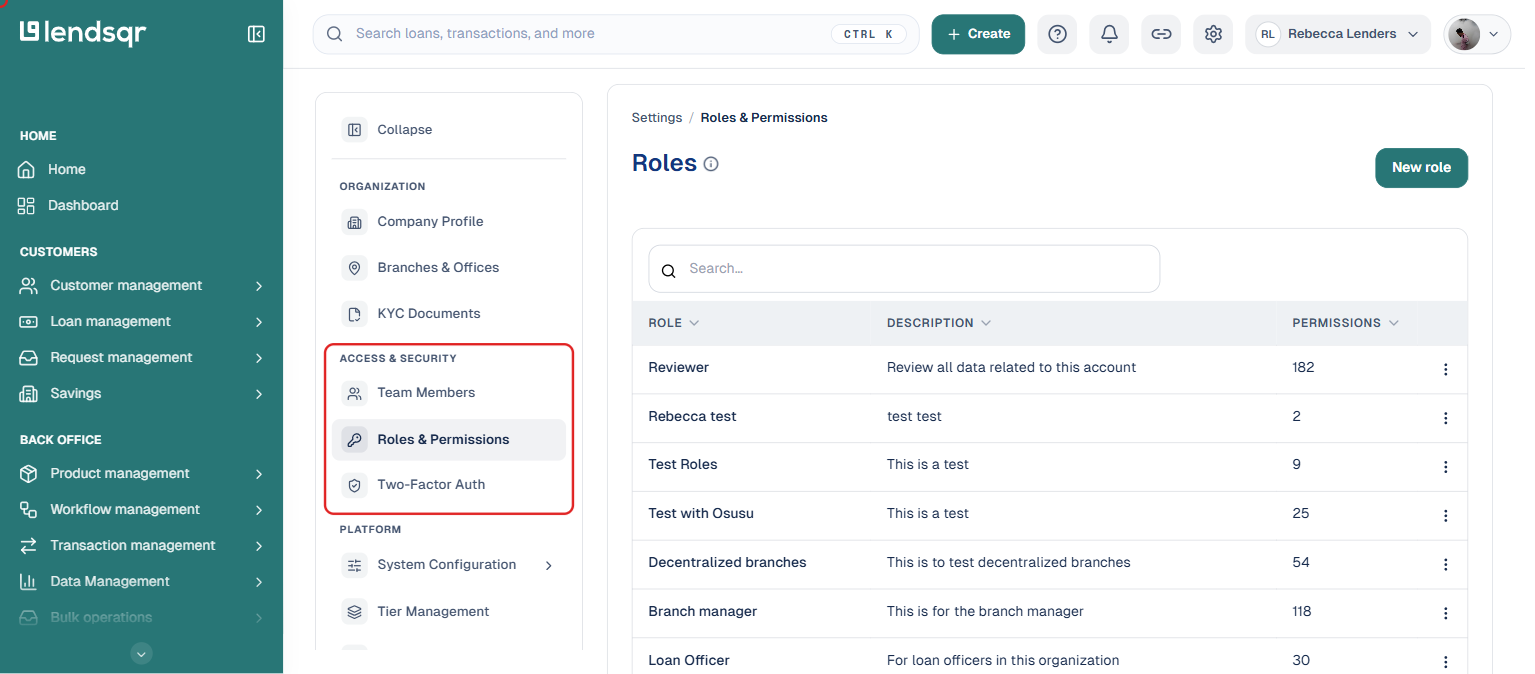Expand Request management menu
The width and height of the screenshot is (1535, 674).
pyautogui.click(x=259, y=358)
